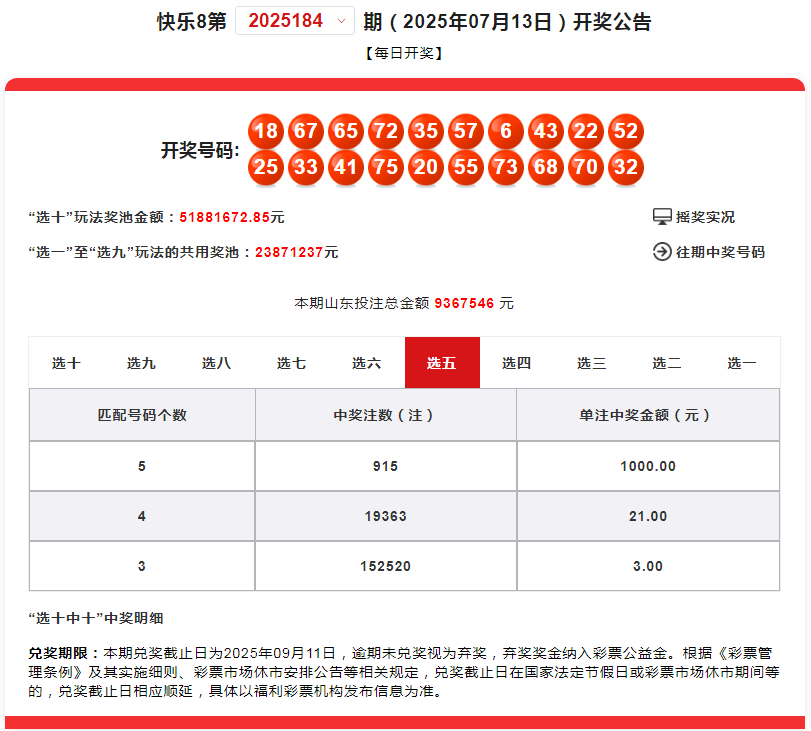The height and width of the screenshot is (731, 811).
Task: Switch to the 选九 tab
Action: pos(141,363)
